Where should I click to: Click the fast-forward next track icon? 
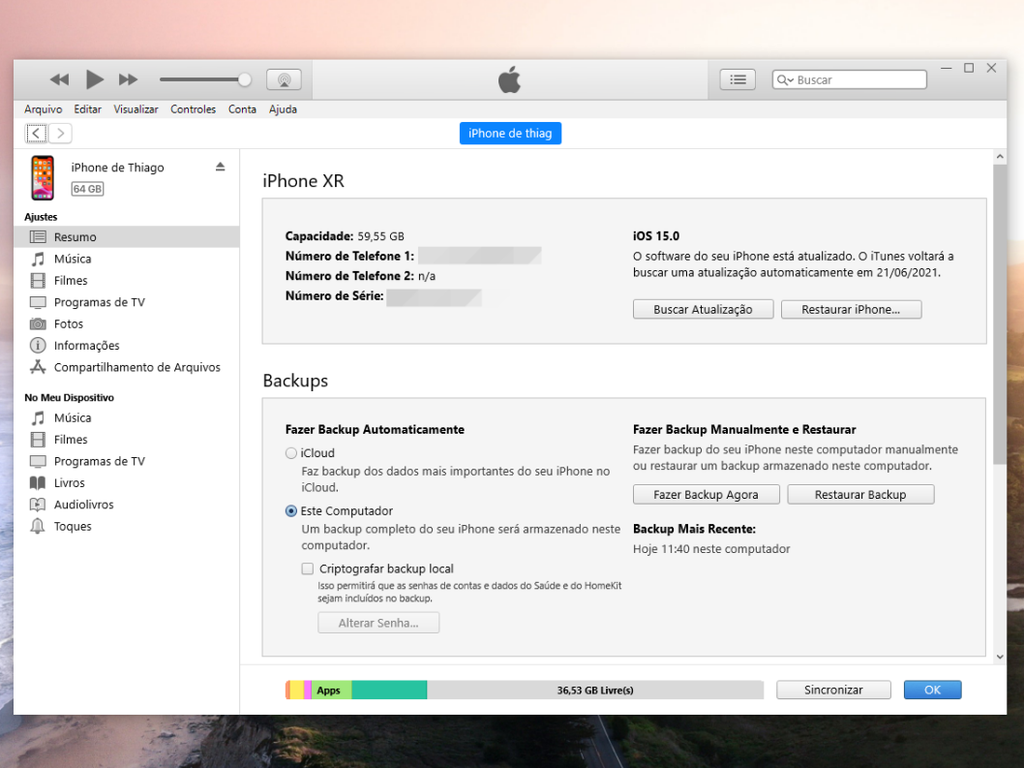coord(128,80)
